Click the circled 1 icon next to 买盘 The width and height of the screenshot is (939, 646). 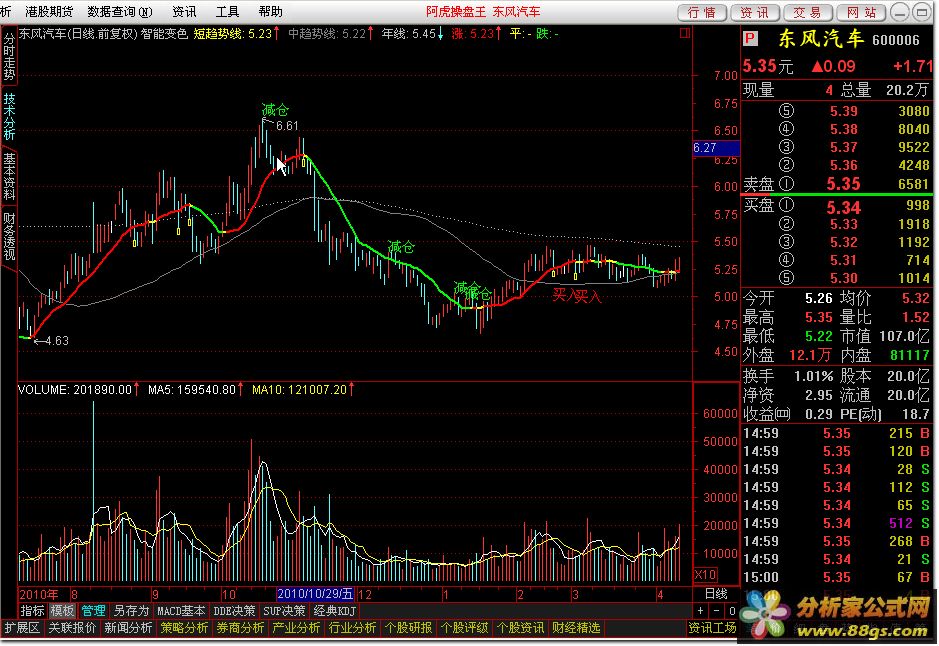click(x=786, y=205)
